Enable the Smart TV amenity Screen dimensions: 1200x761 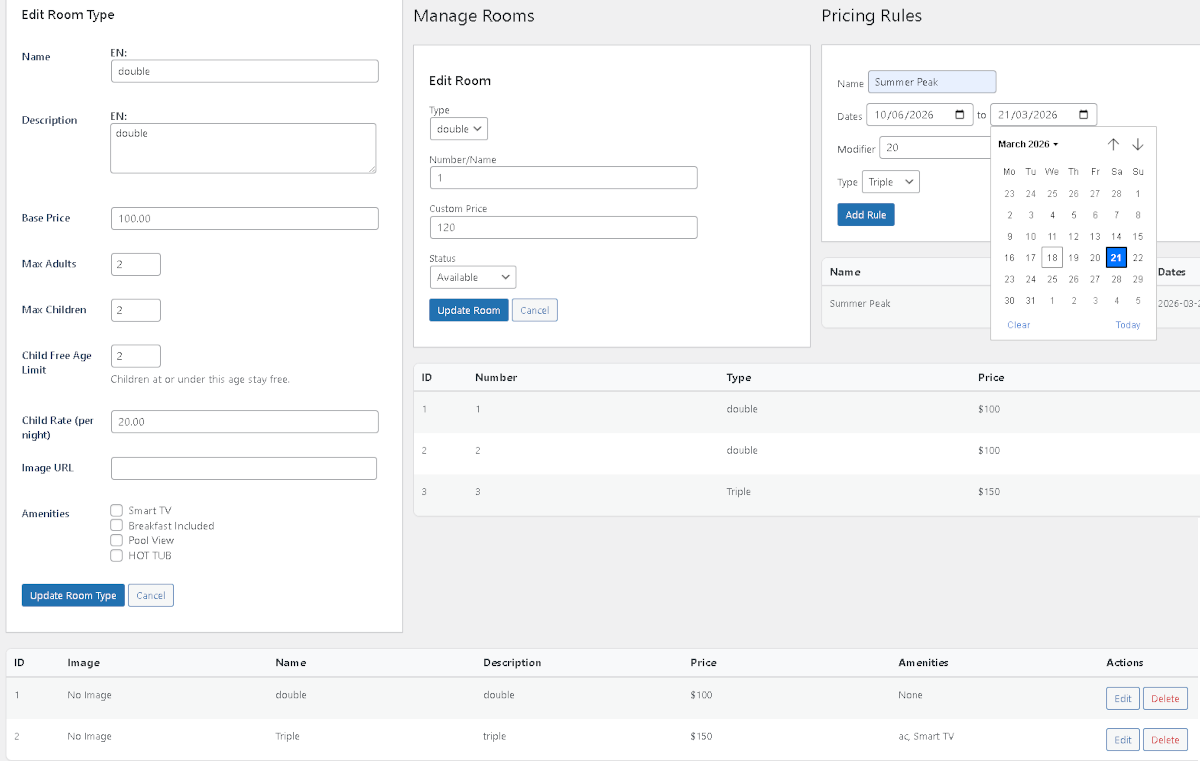116,510
